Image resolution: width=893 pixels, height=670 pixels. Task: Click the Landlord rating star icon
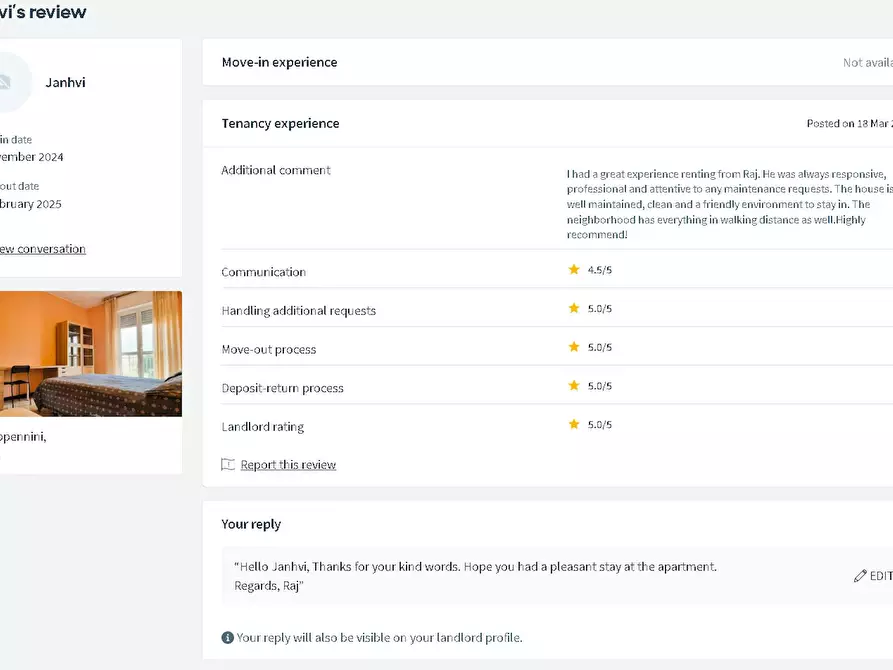(x=574, y=425)
